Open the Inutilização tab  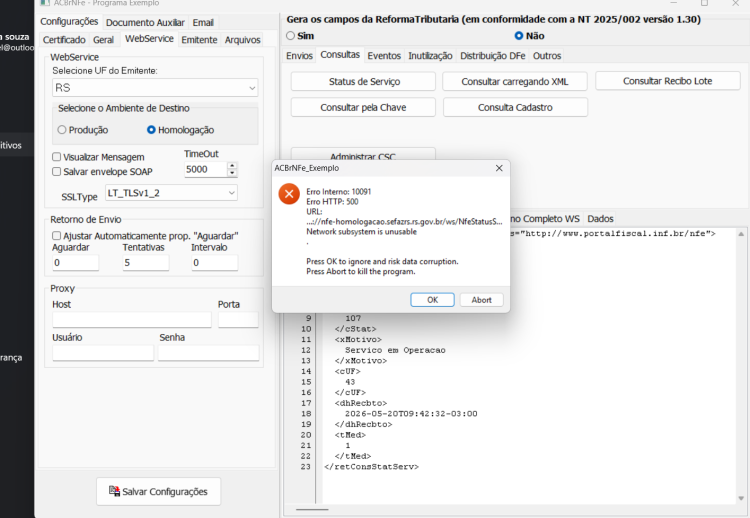(430, 55)
